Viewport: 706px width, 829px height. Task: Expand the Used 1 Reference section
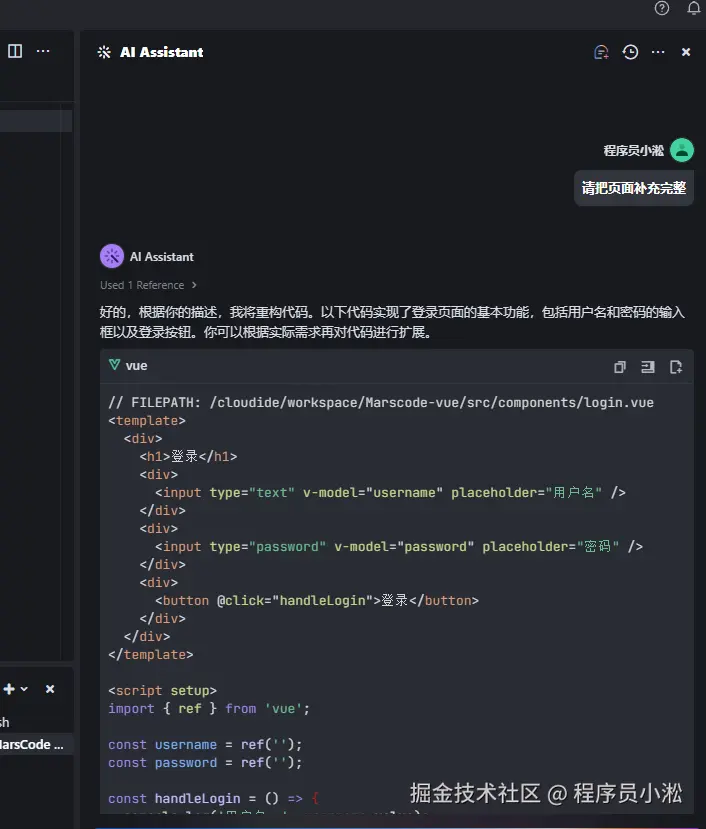pos(148,285)
